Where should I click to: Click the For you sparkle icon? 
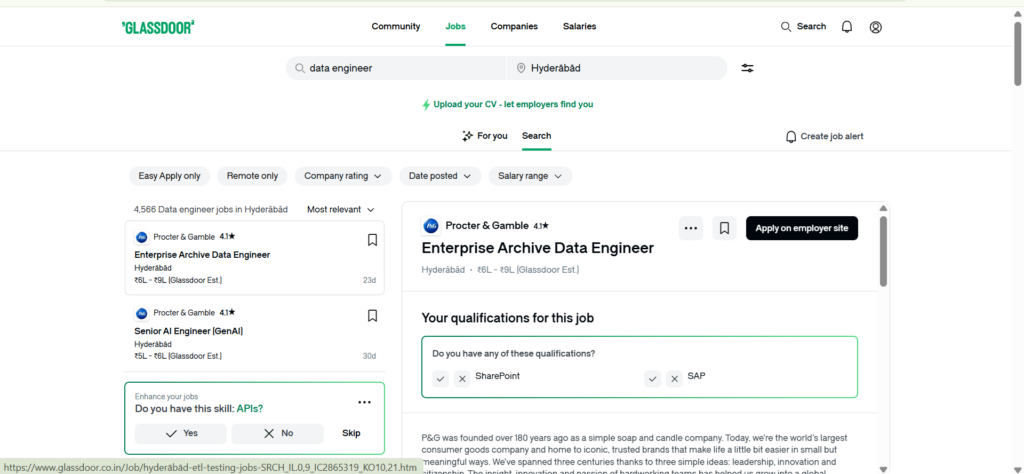point(467,136)
